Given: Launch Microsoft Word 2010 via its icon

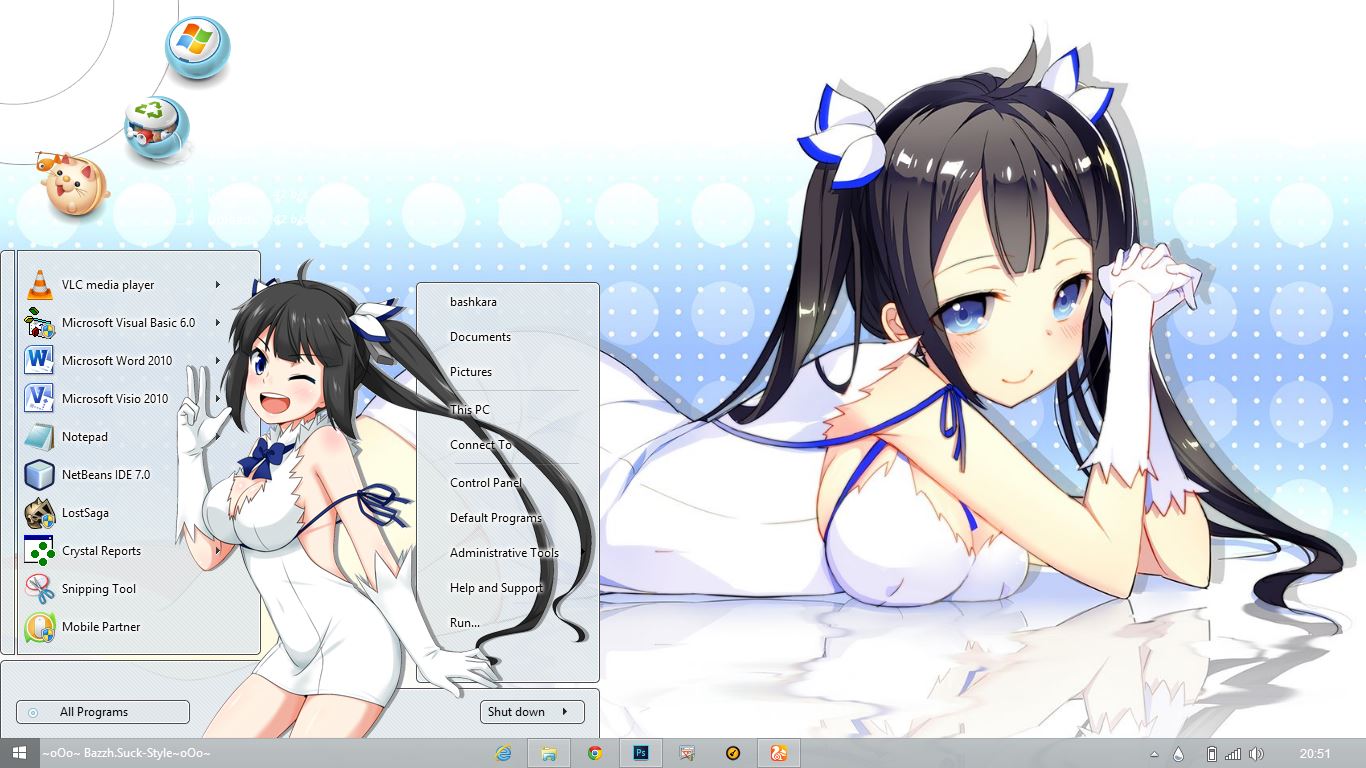Looking at the screenshot, I should point(39,361).
